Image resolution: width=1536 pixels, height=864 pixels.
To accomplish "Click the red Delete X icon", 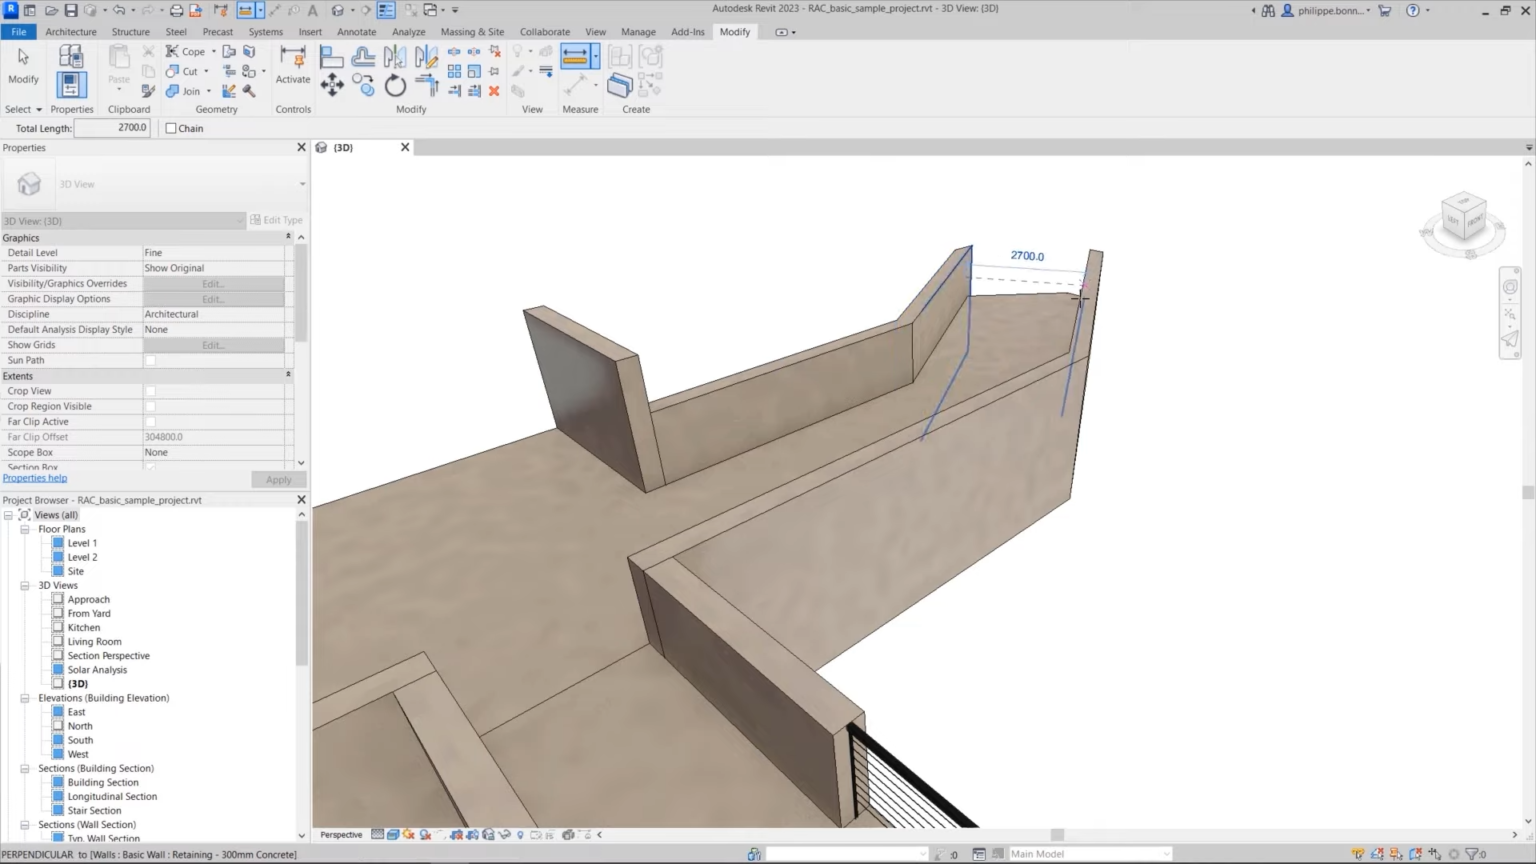I will (494, 91).
